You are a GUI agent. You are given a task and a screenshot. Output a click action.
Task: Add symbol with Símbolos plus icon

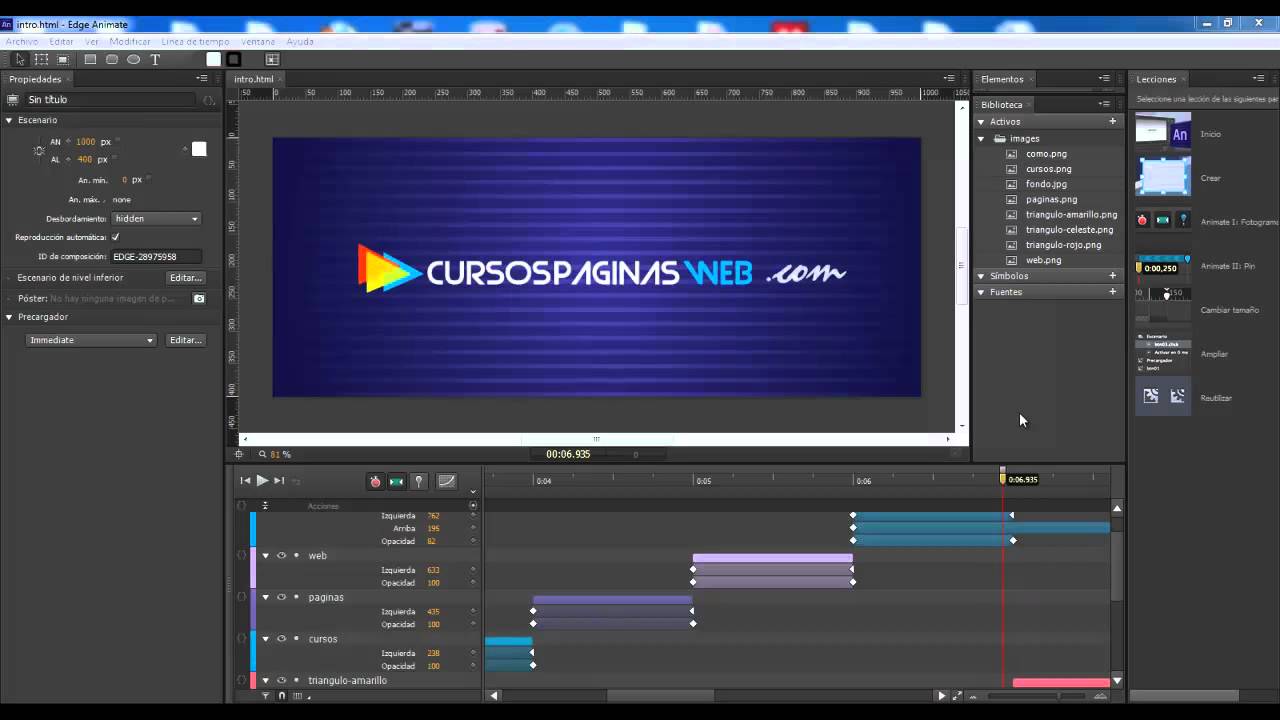(x=1112, y=276)
